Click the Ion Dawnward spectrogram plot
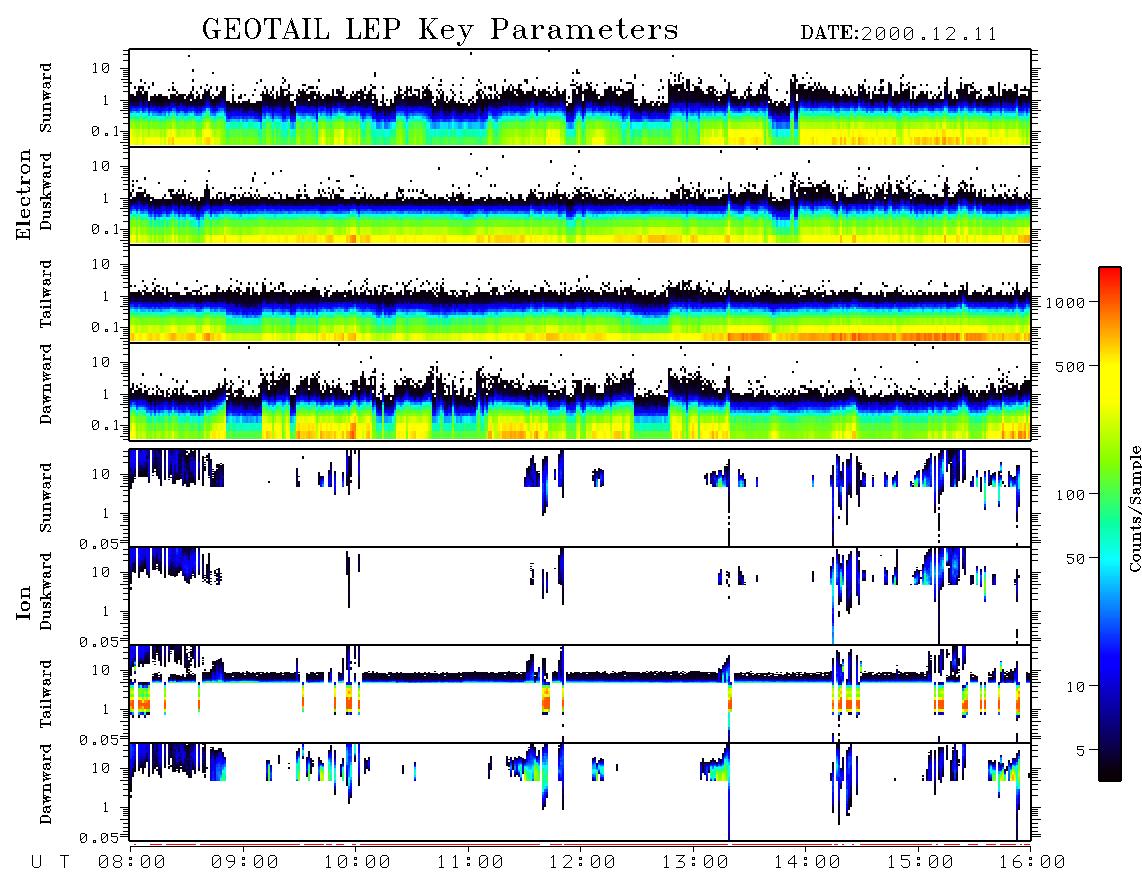Image resolution: width=1142 pixels, height=880 pixels. point(580,792)
